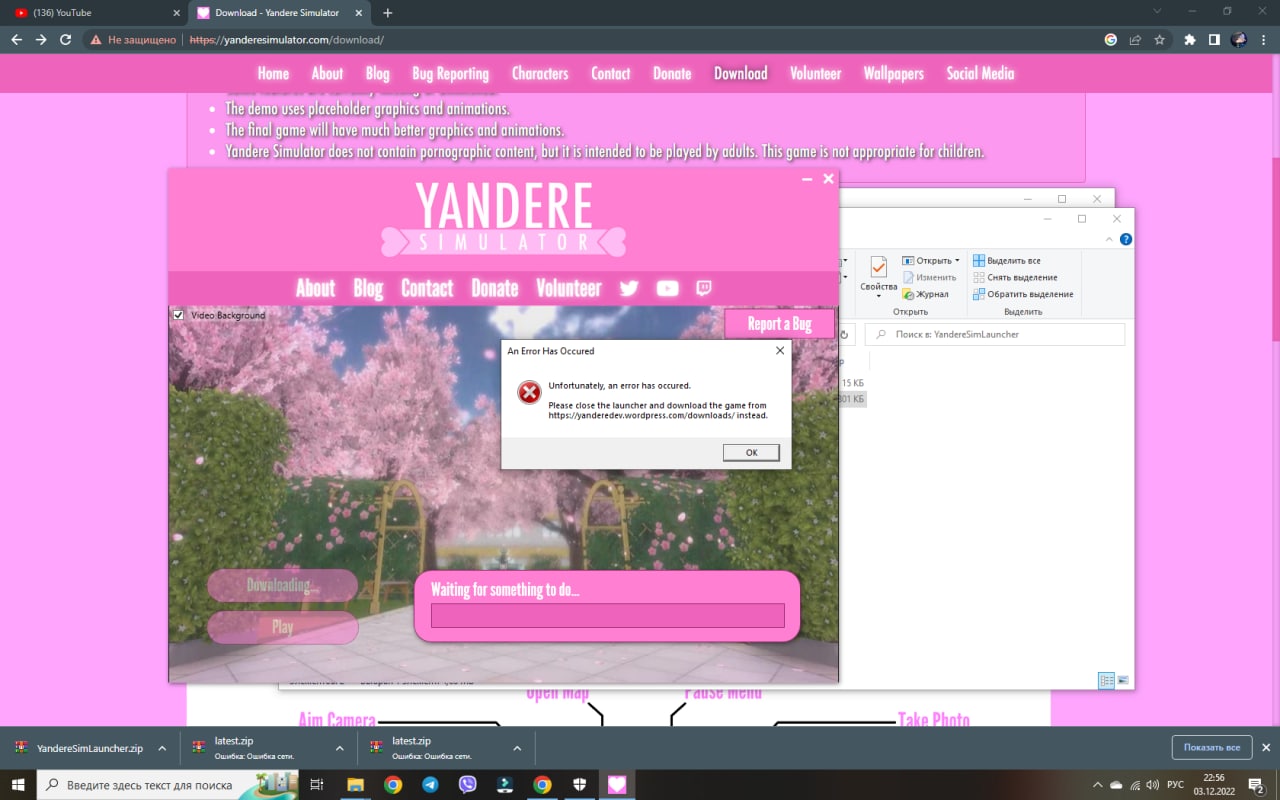This screenshot has height=800, width=1280.
Task: Open the YouTube icon in launcher
Action: 667,288
